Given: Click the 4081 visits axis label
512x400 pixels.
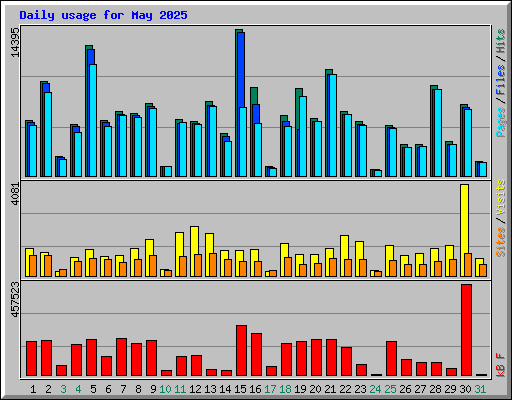Looking at the screenshot, I should click(x=15, y=194).
